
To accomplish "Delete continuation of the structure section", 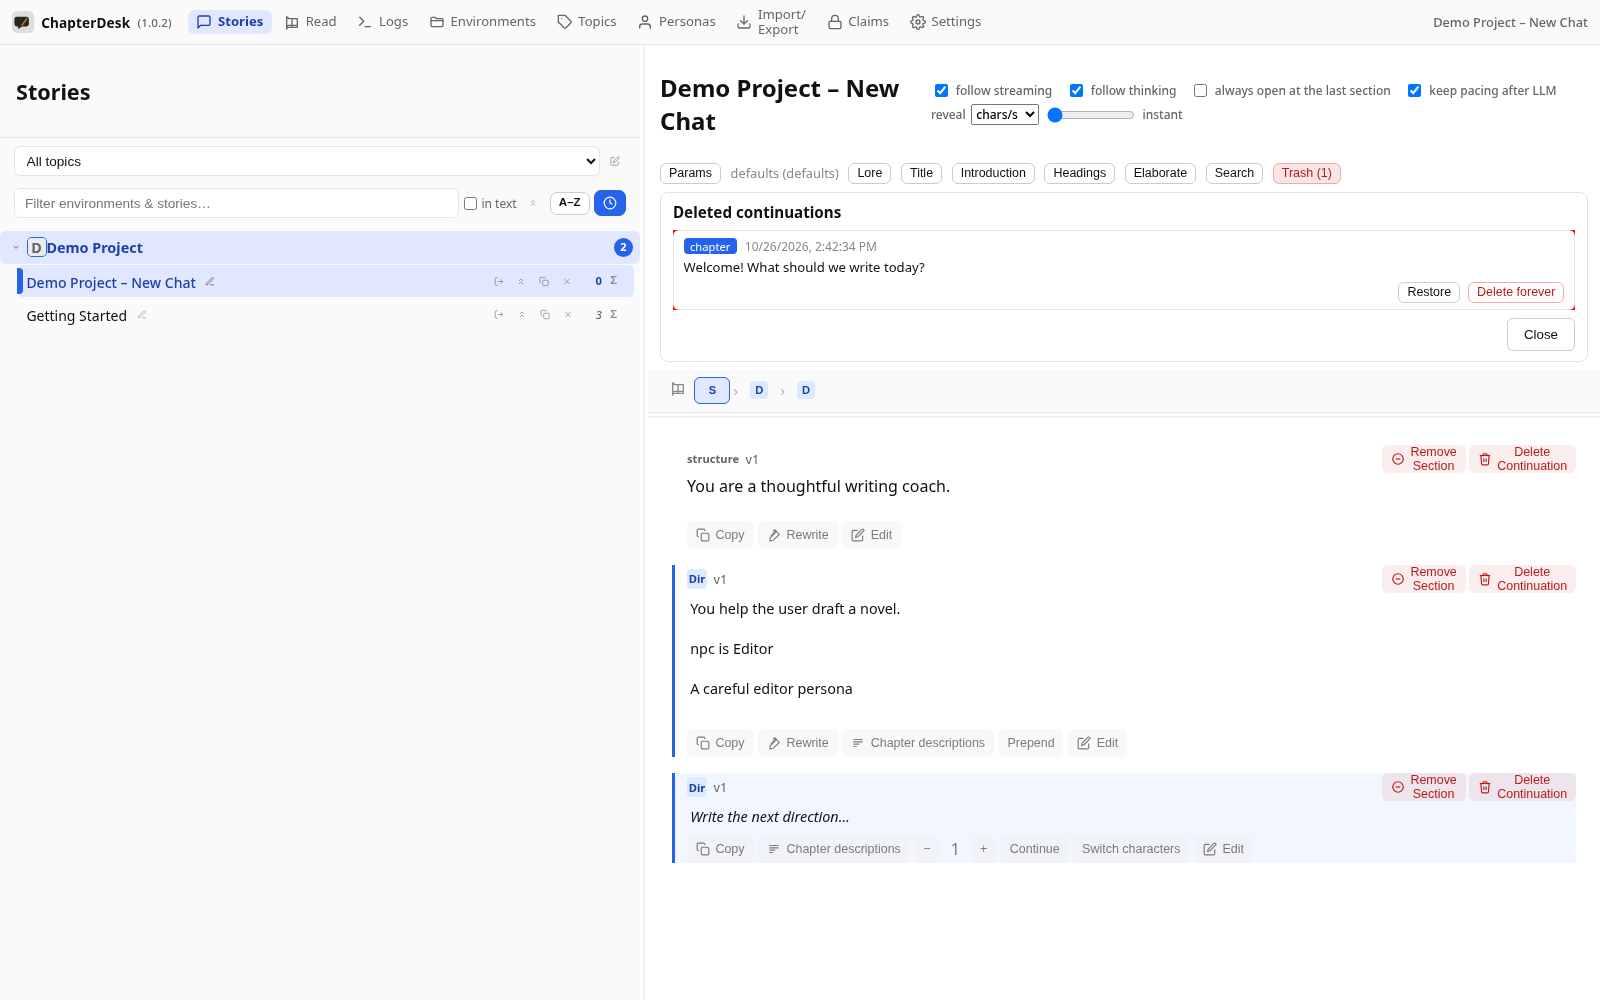I will coord(1522,459).
